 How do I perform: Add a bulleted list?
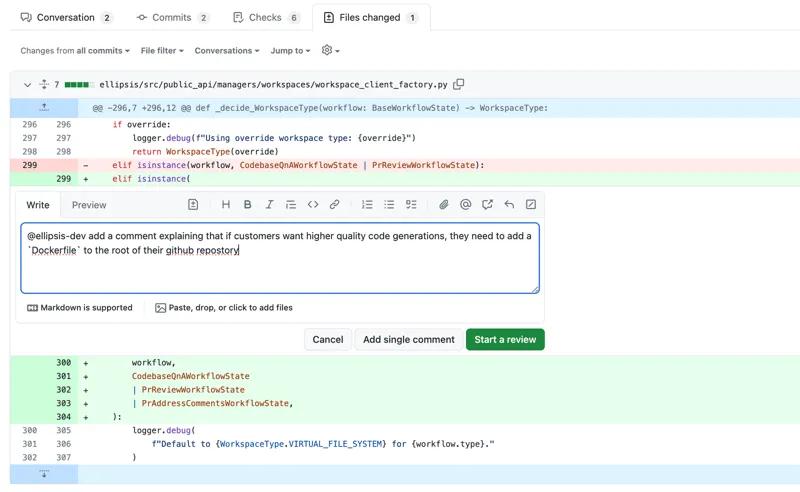(x=389, y=205)
